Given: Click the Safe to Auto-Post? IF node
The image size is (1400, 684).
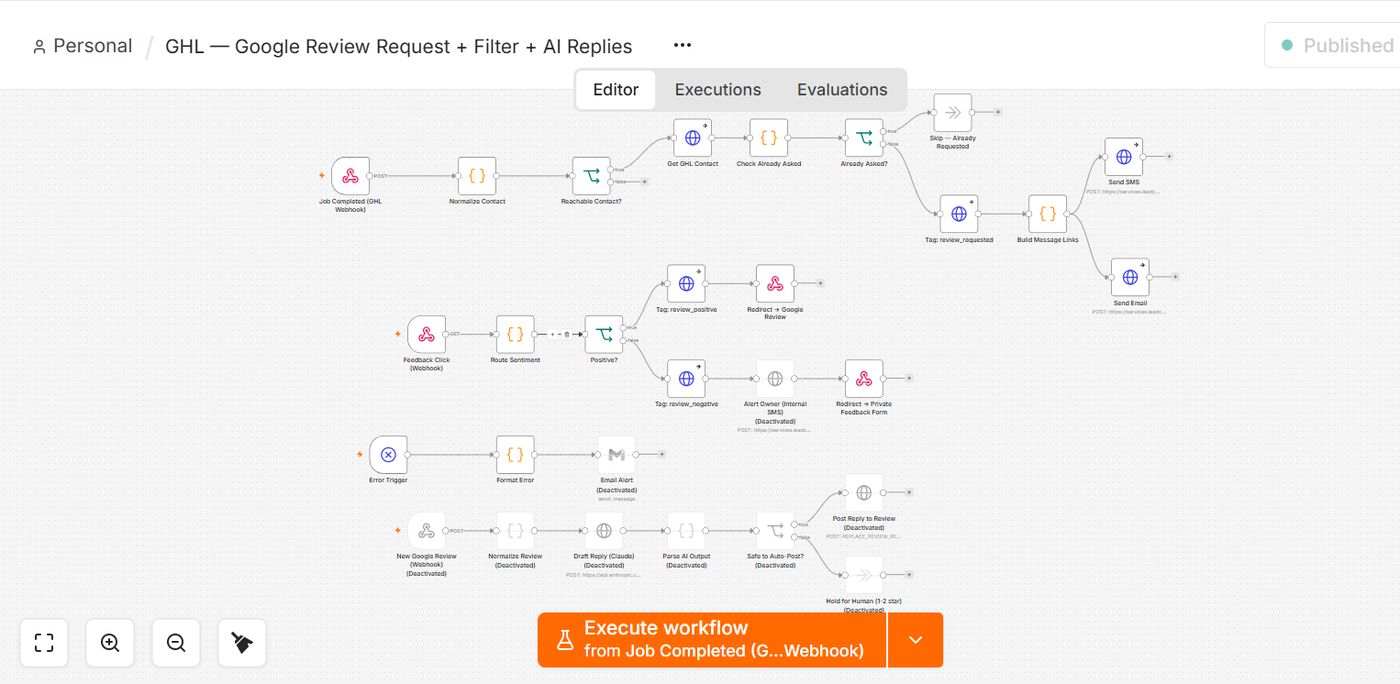Looking at the screenshot, I should click(x=774, y=531).
